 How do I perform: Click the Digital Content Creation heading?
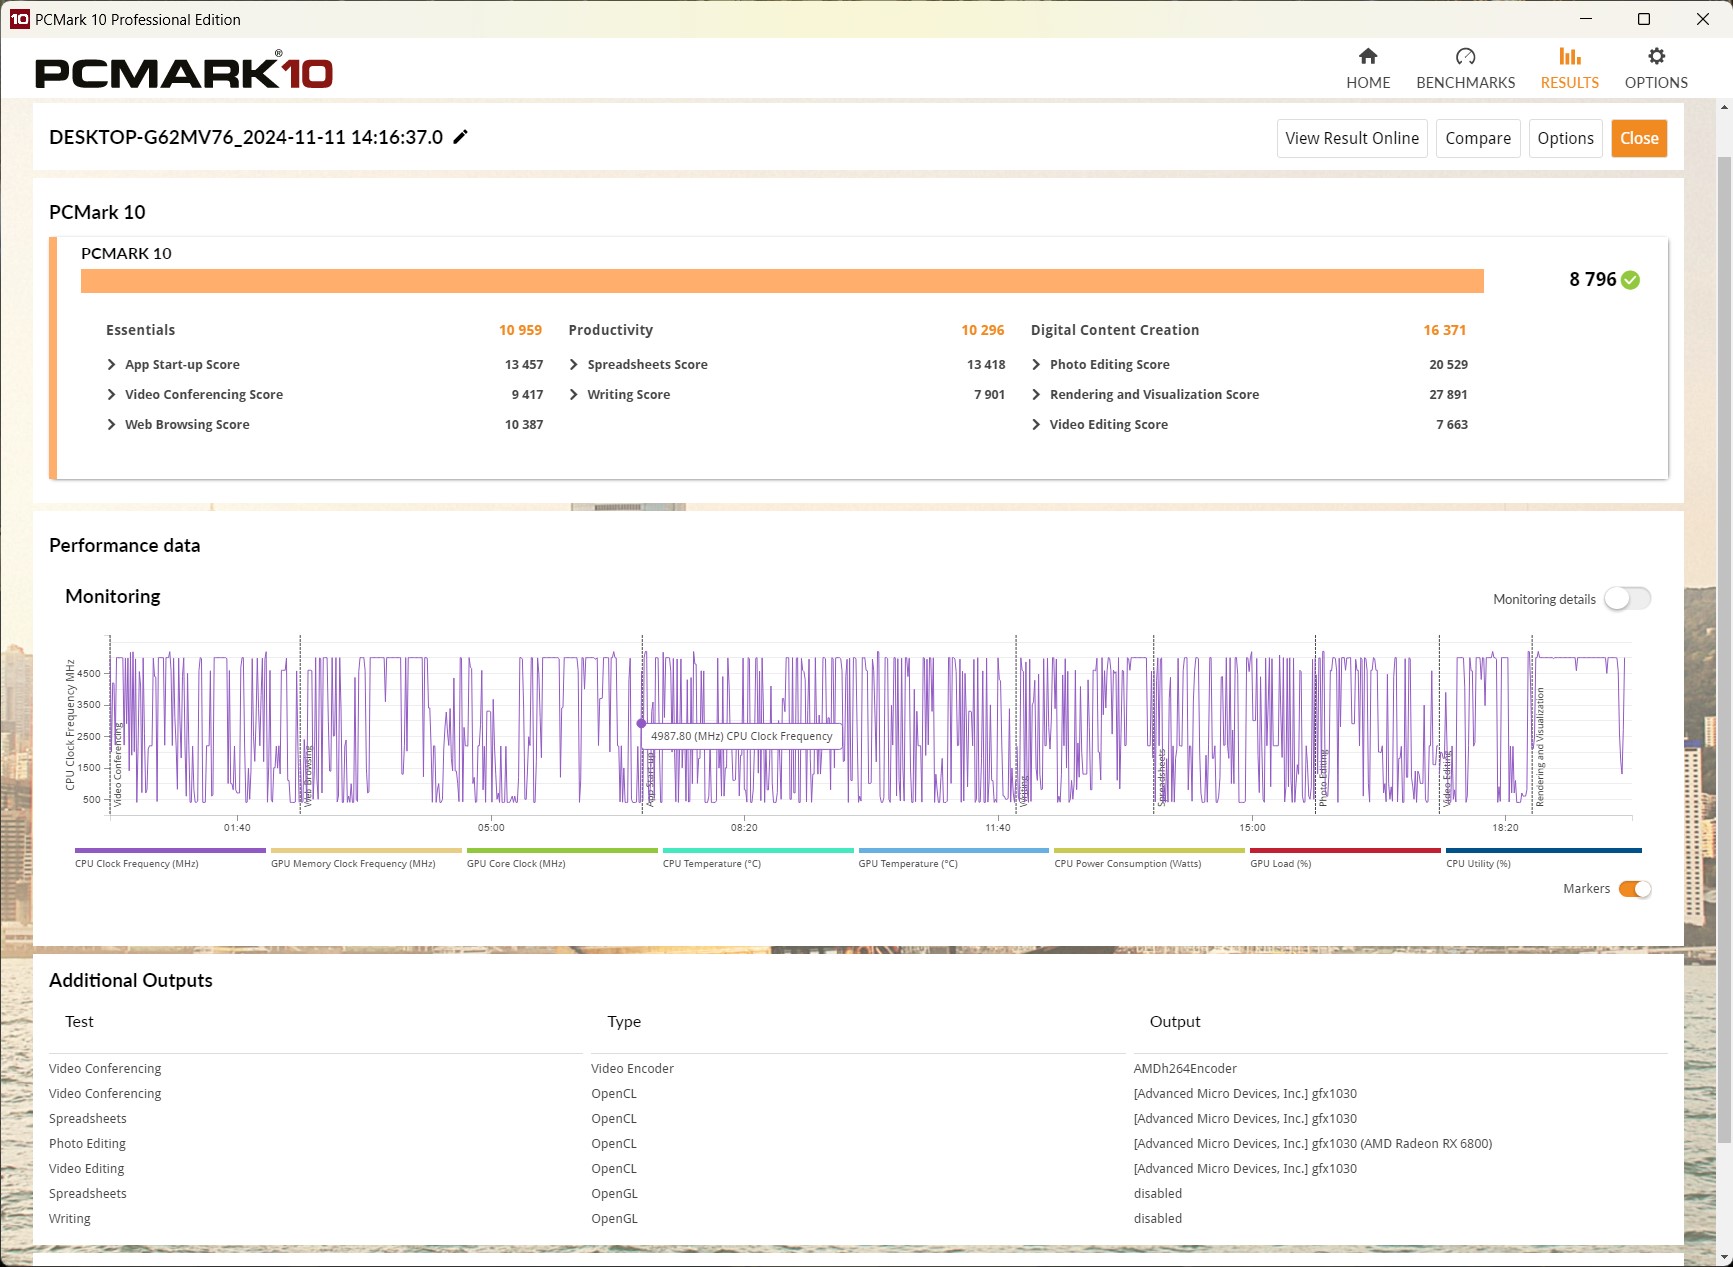tap(1115, 330)
